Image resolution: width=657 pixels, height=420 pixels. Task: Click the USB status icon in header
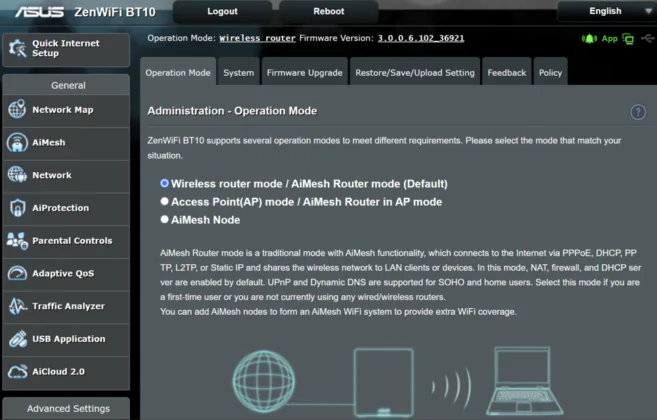pyautogui.click(x=647, y=39)
